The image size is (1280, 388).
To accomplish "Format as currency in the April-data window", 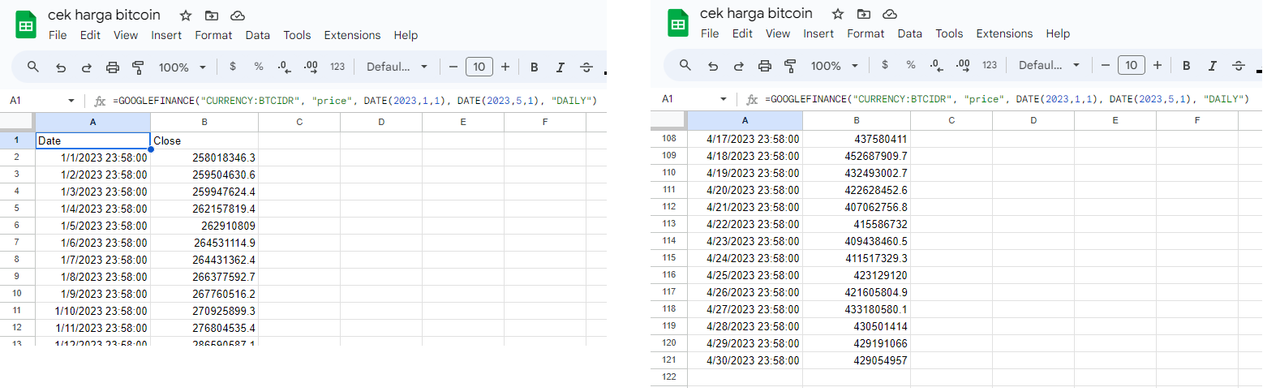I will tap(885, 65).
